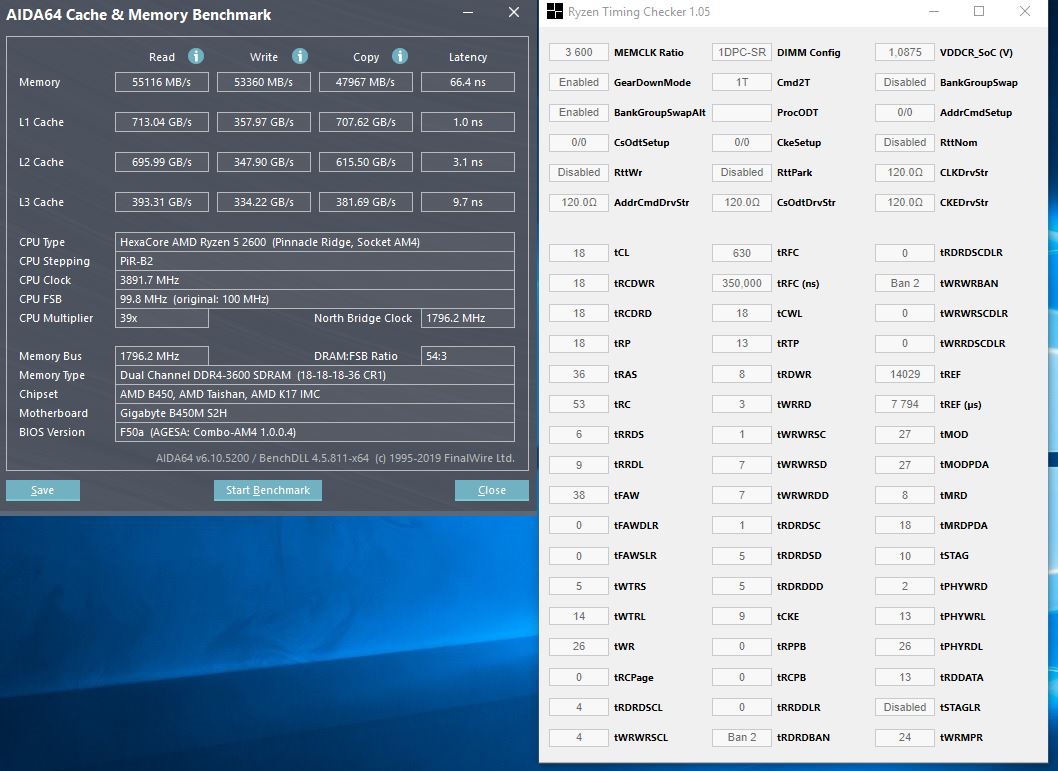Click the BankGroupSwapAlt label
Screen dimensions: 1058x771
click(x=659, y=113)
